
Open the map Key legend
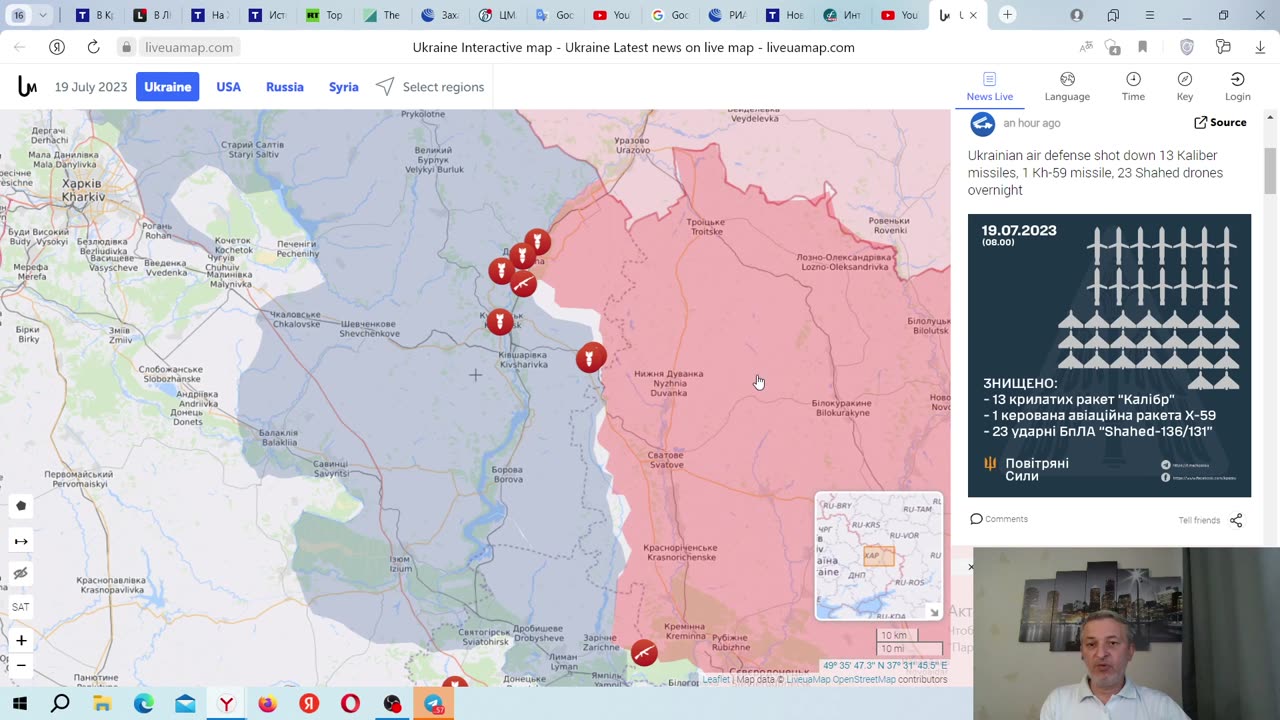click(x=1185, y=87)
